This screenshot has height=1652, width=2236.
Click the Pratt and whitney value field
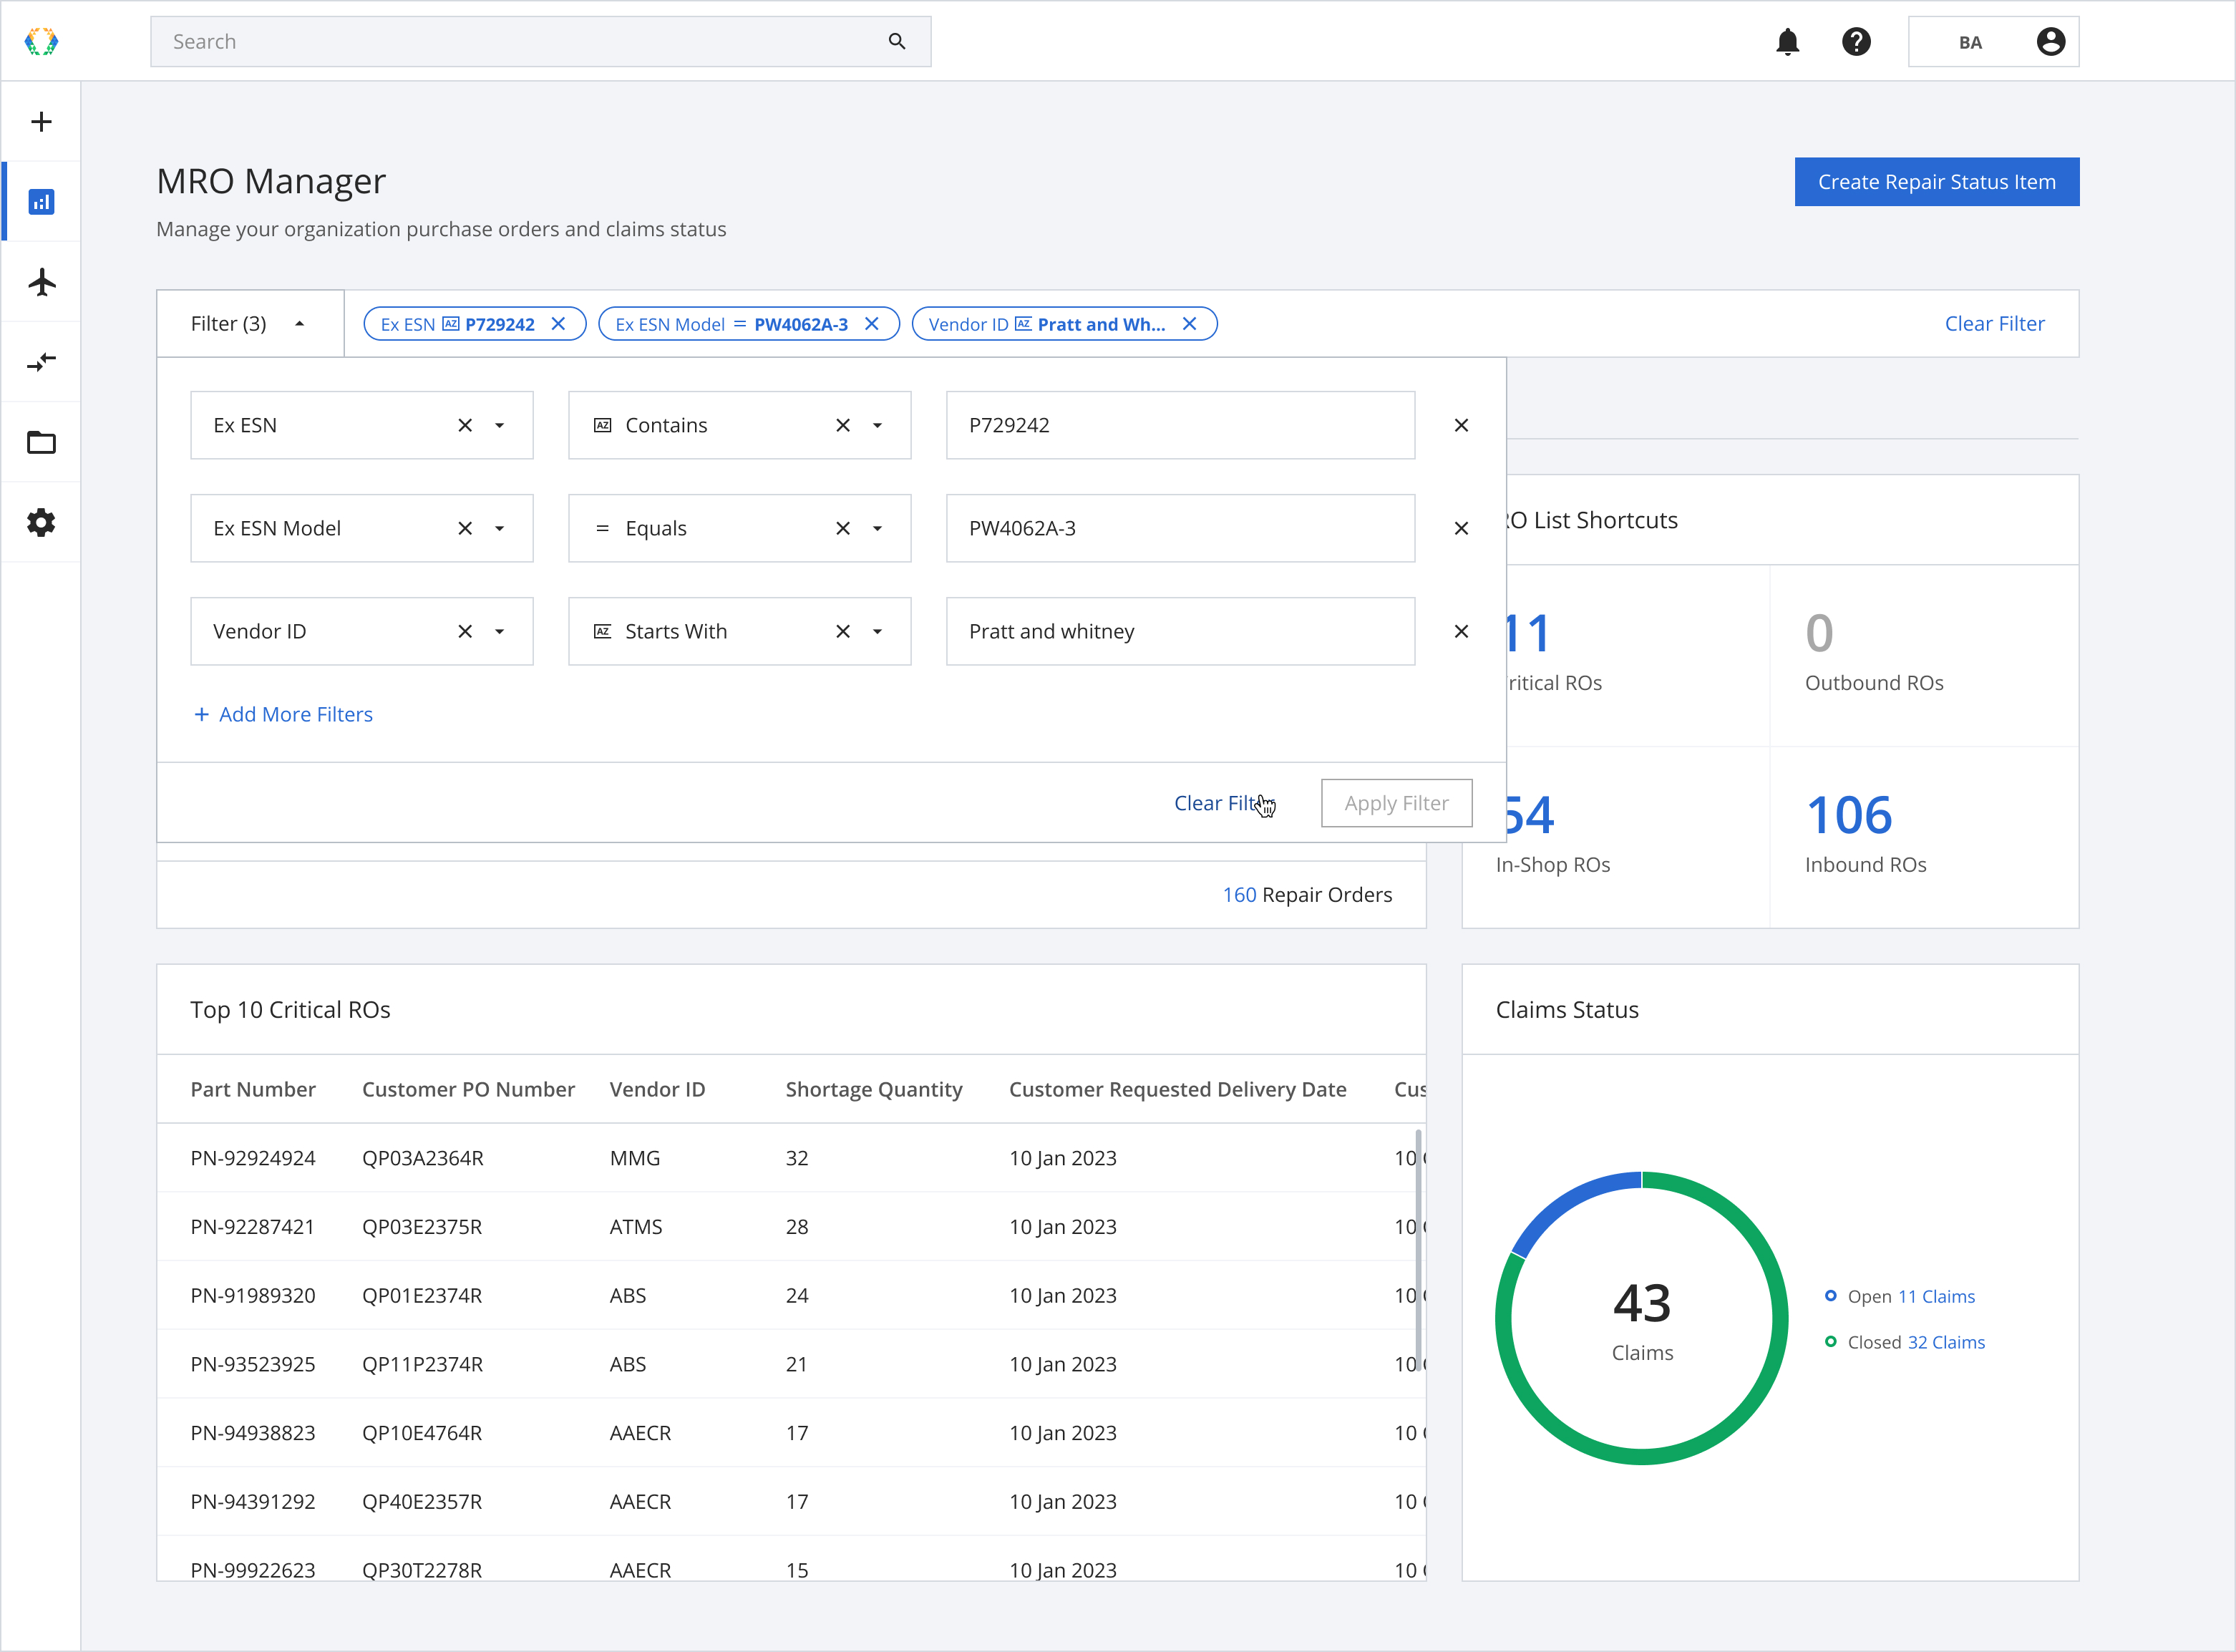pyautogui.click(x=1181, y=632)
